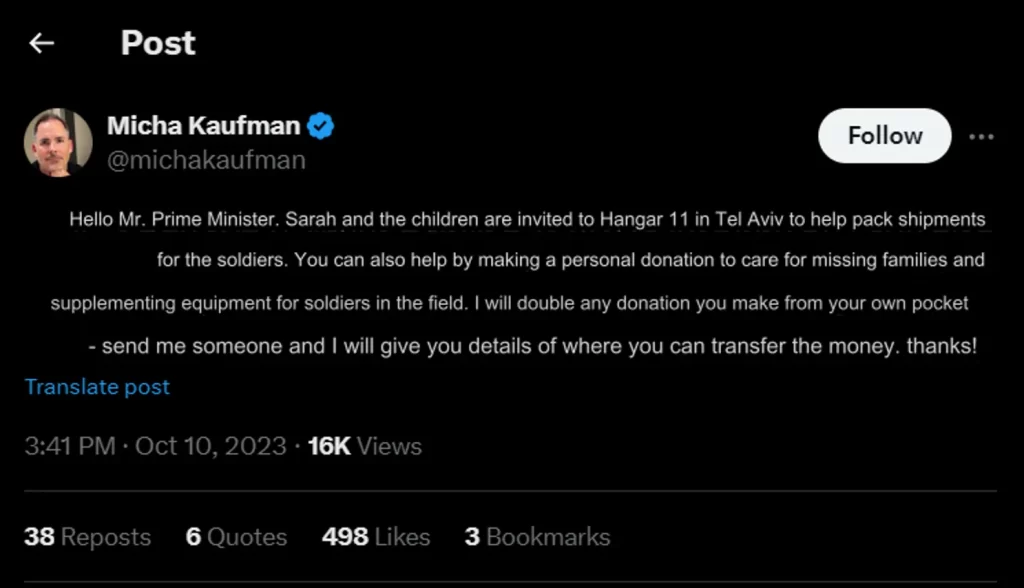Open the 6 Quotes list
This screenshot has width=1024, height=588.
pyautogui.click(x=236, y=537)
